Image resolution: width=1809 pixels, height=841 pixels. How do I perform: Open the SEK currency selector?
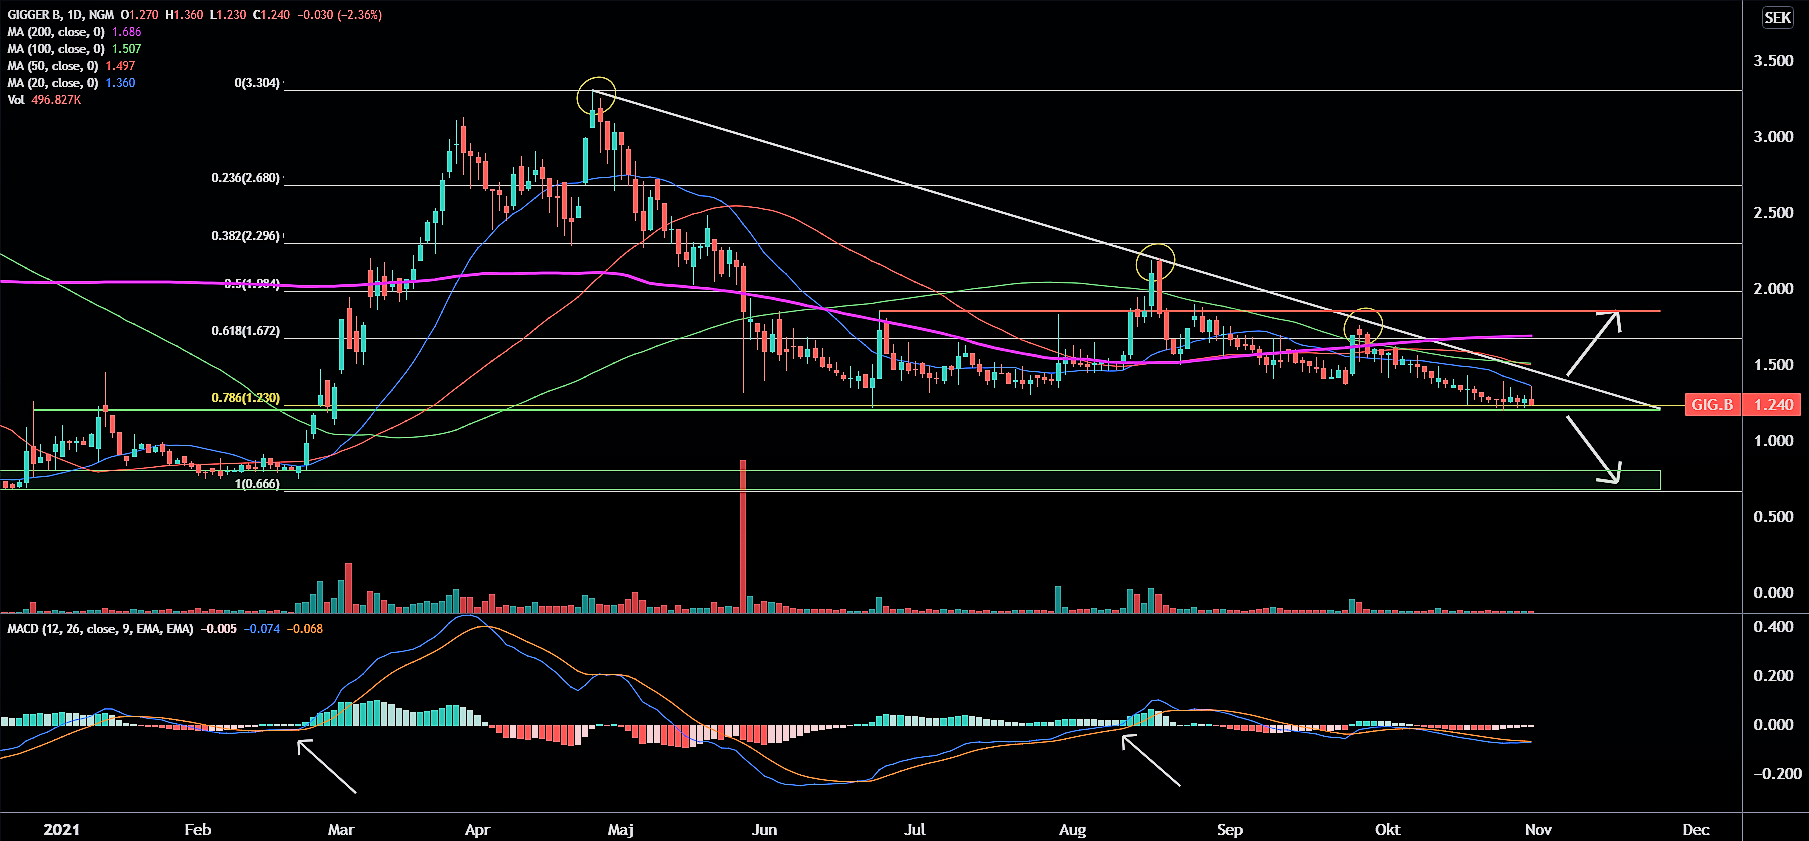tap(1777, 18)
